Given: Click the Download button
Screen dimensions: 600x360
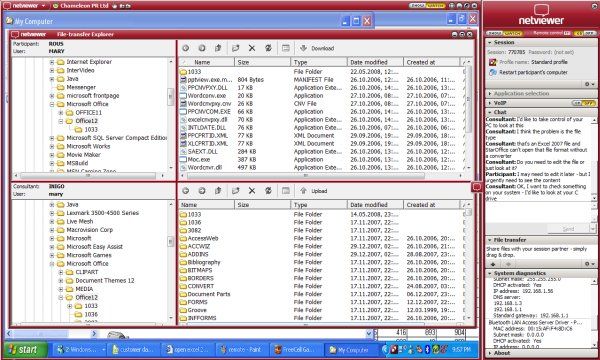Looking at the screenshot, I should (x=318, y=48).
